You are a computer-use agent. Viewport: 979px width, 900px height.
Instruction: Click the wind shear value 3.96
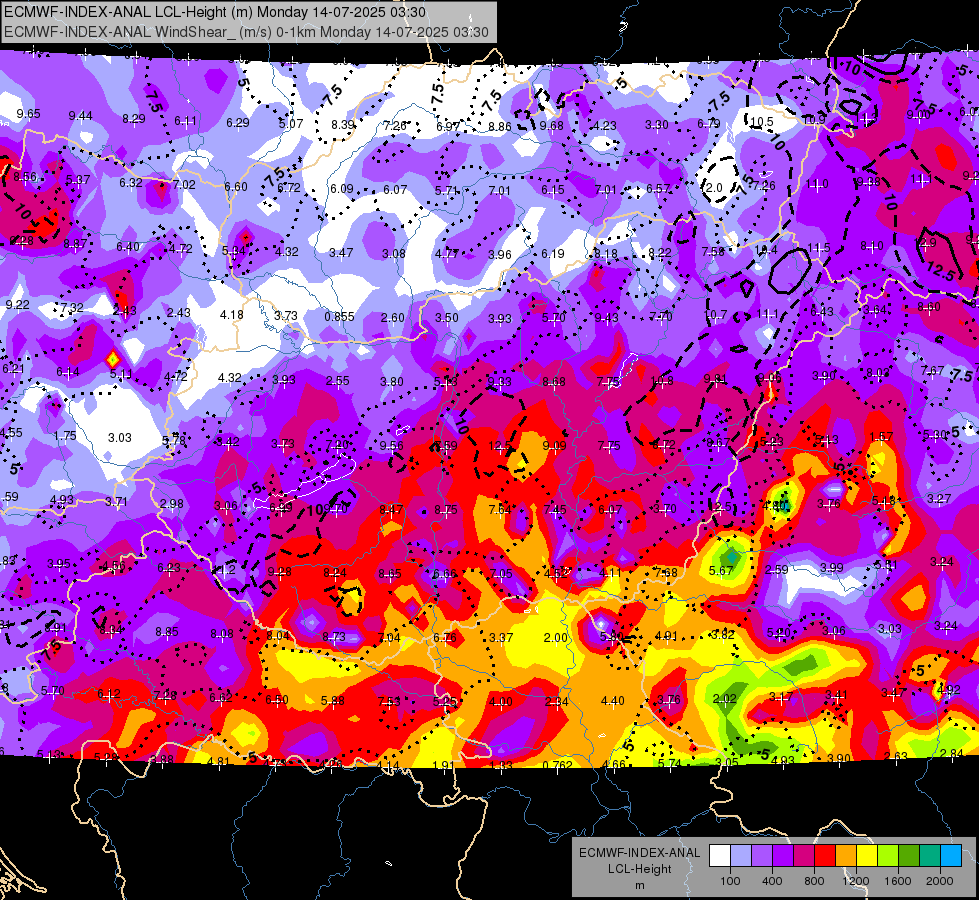(x=499, y=255)
